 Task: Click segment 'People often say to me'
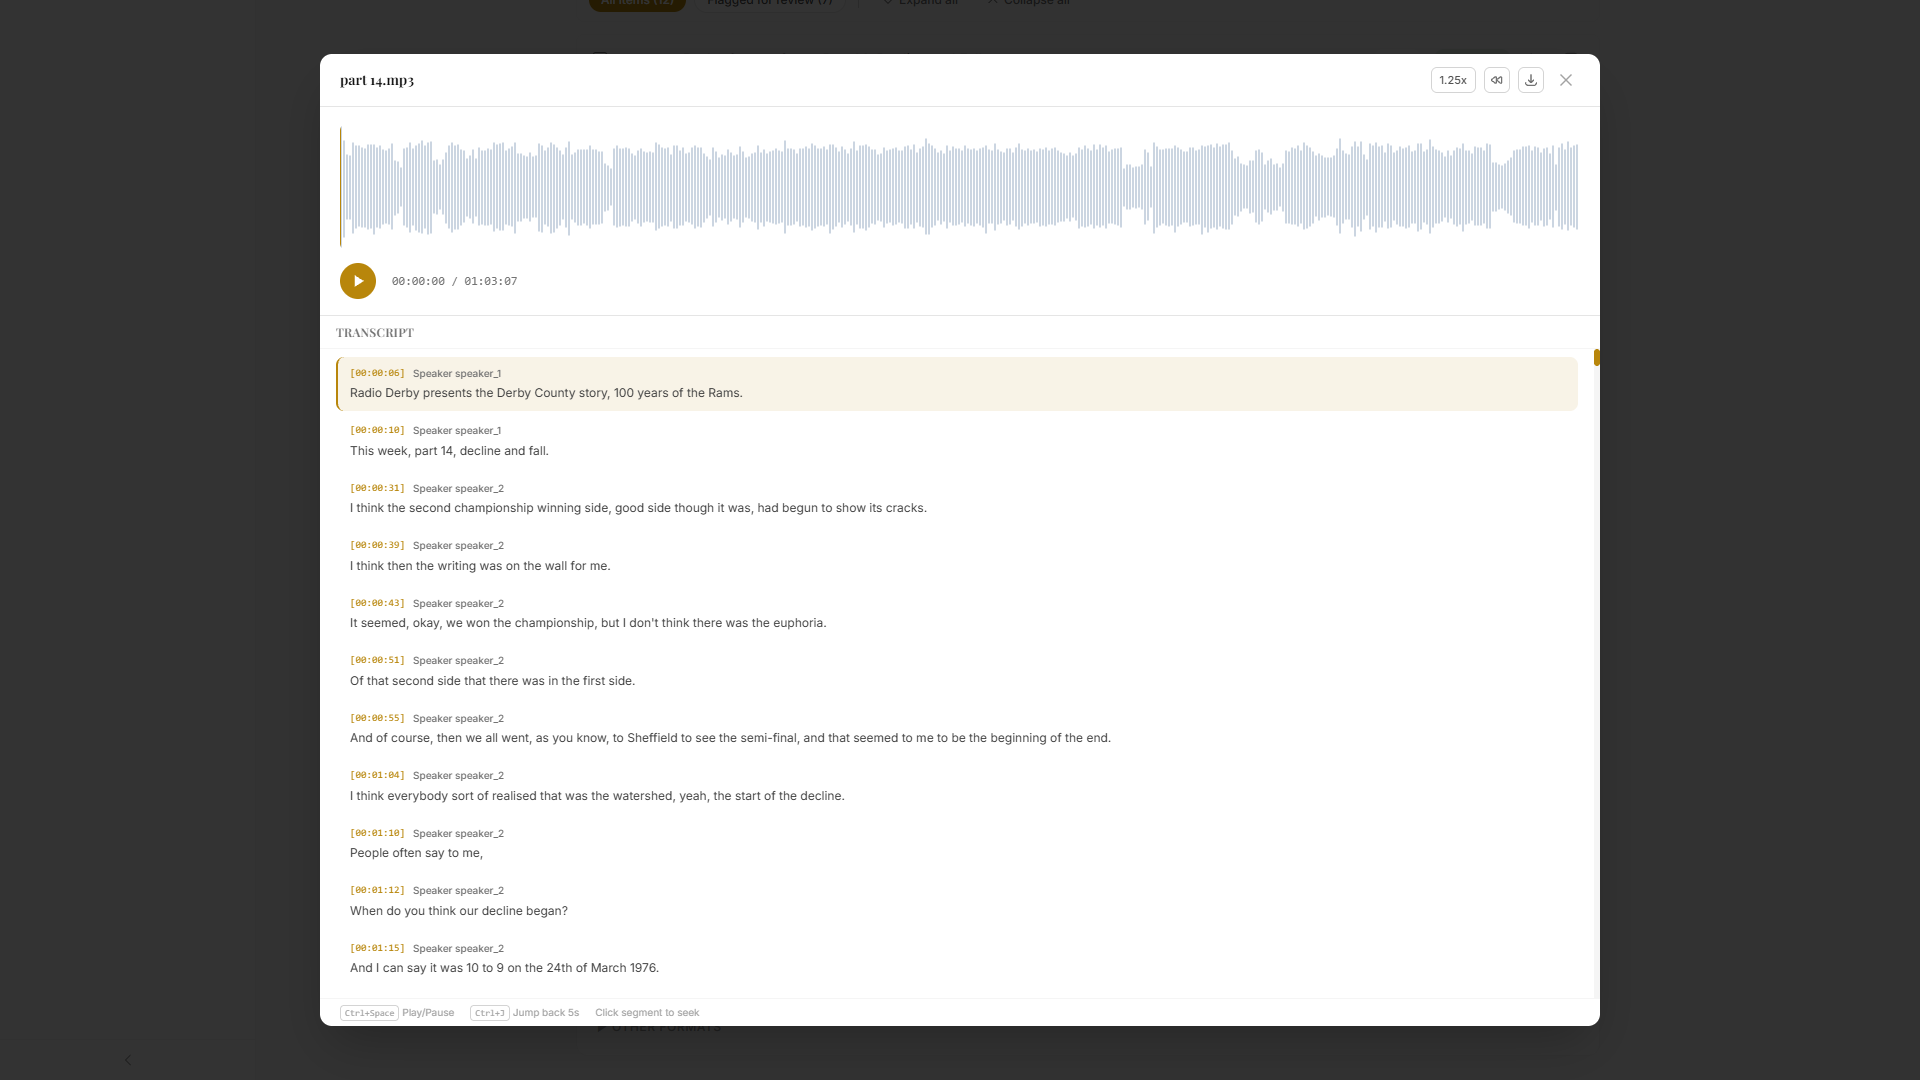956,843
